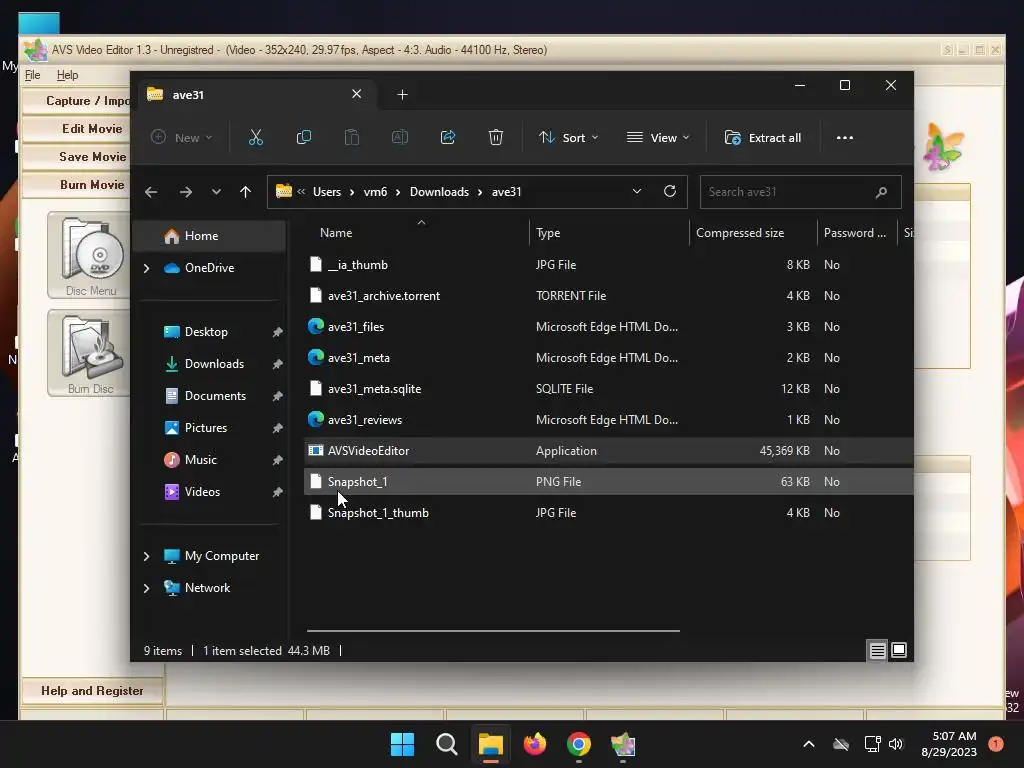The height and width of the screenshot is (768, 1024).
Task: Open Help menu in AVS Video Editor
Action: coord(67,75)
